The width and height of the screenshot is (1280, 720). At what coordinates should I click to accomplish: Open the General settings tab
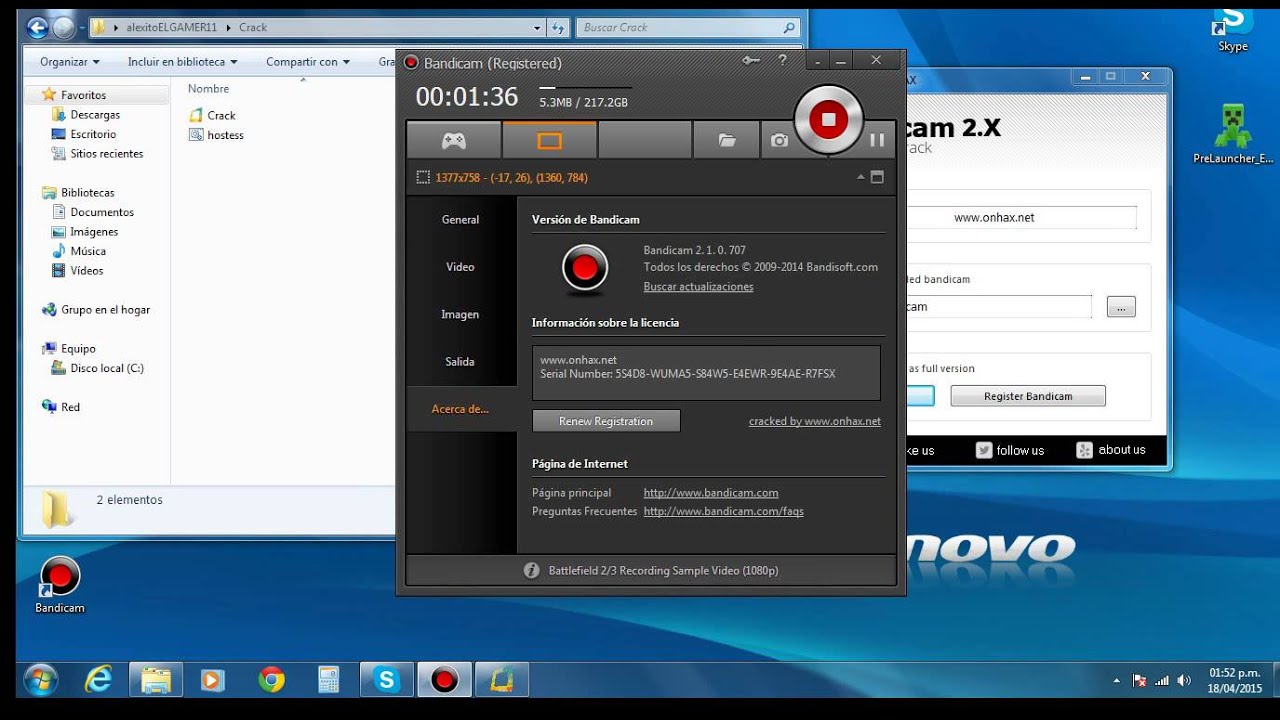click(461, 220)
